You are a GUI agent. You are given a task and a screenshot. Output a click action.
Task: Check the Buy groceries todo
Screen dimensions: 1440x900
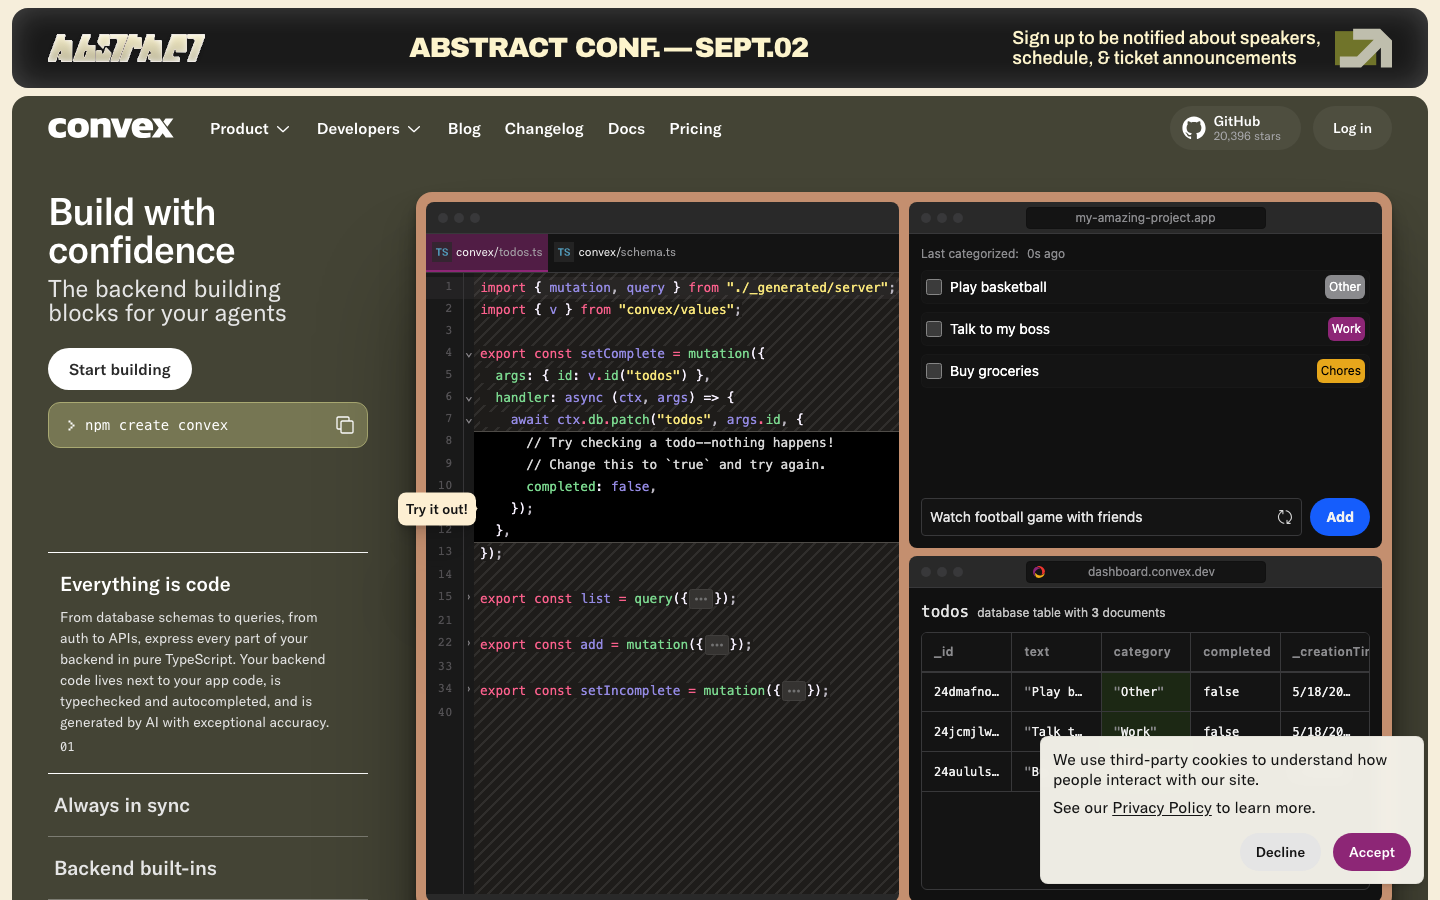(934, 371)
